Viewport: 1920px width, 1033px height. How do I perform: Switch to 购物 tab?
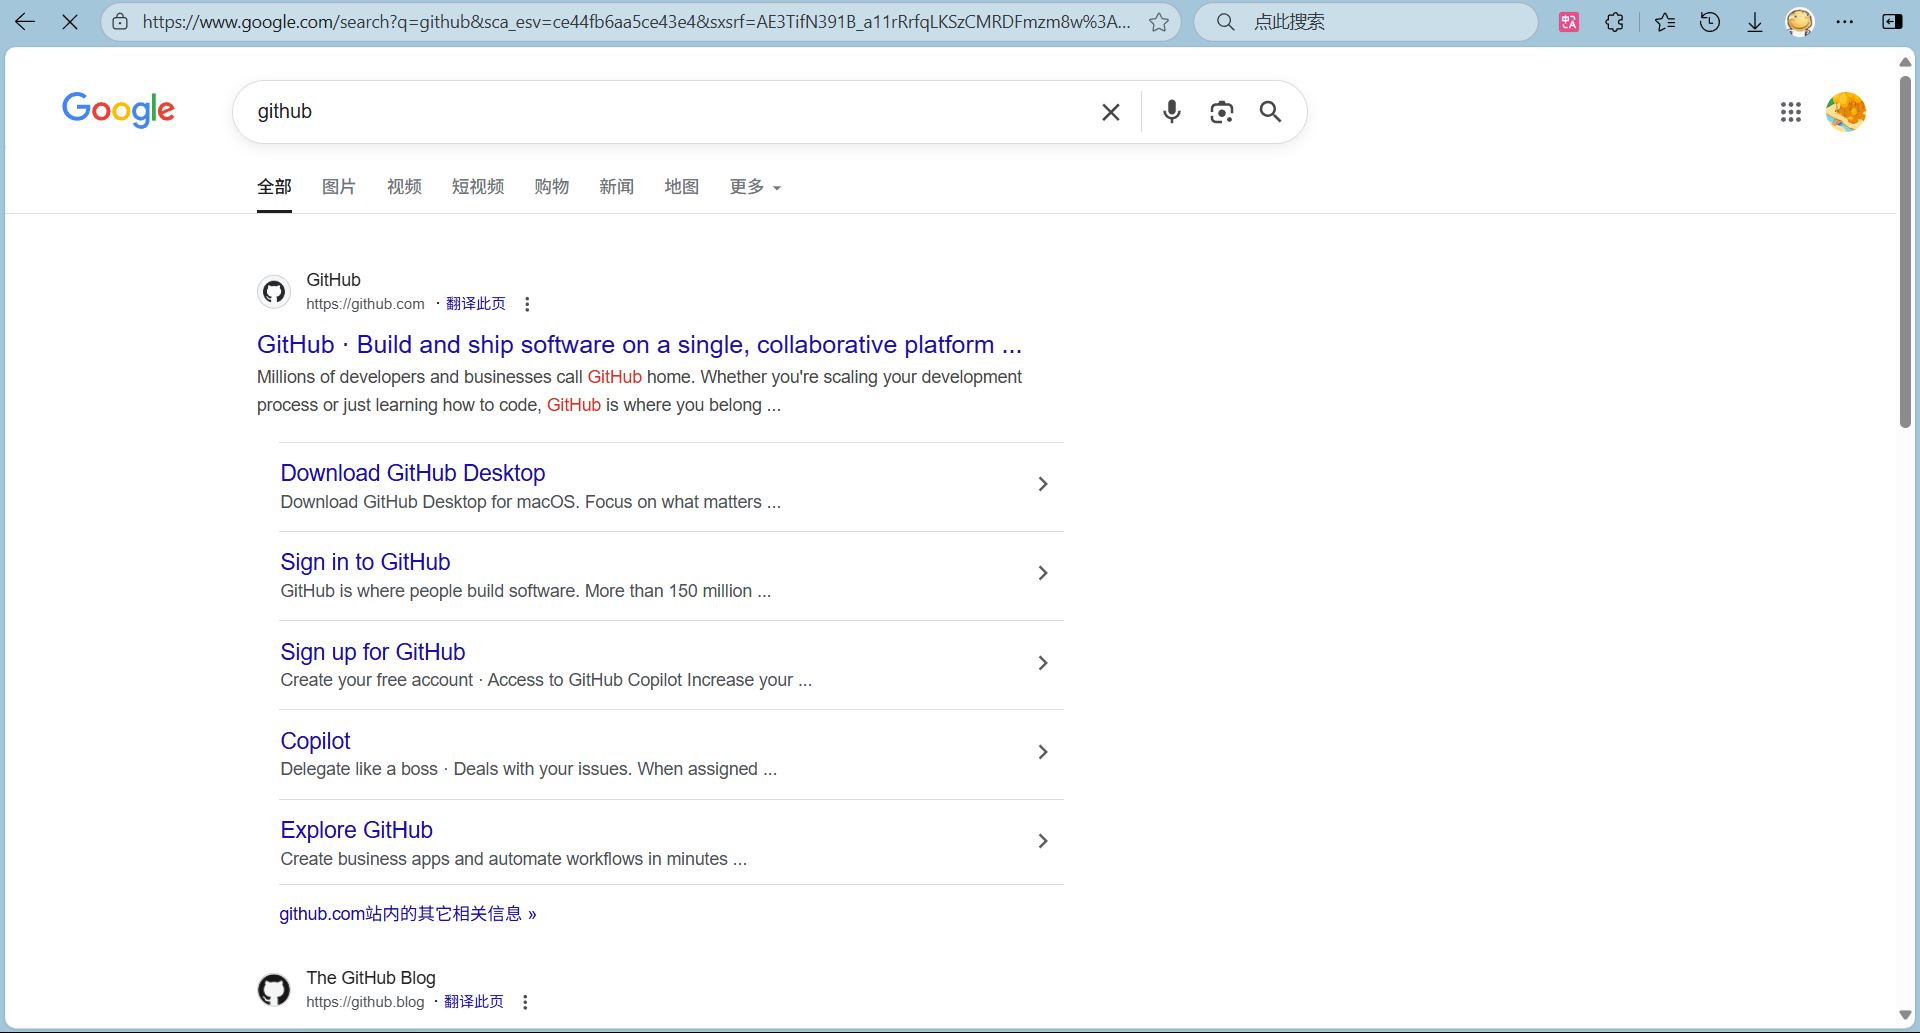point(552,187)
